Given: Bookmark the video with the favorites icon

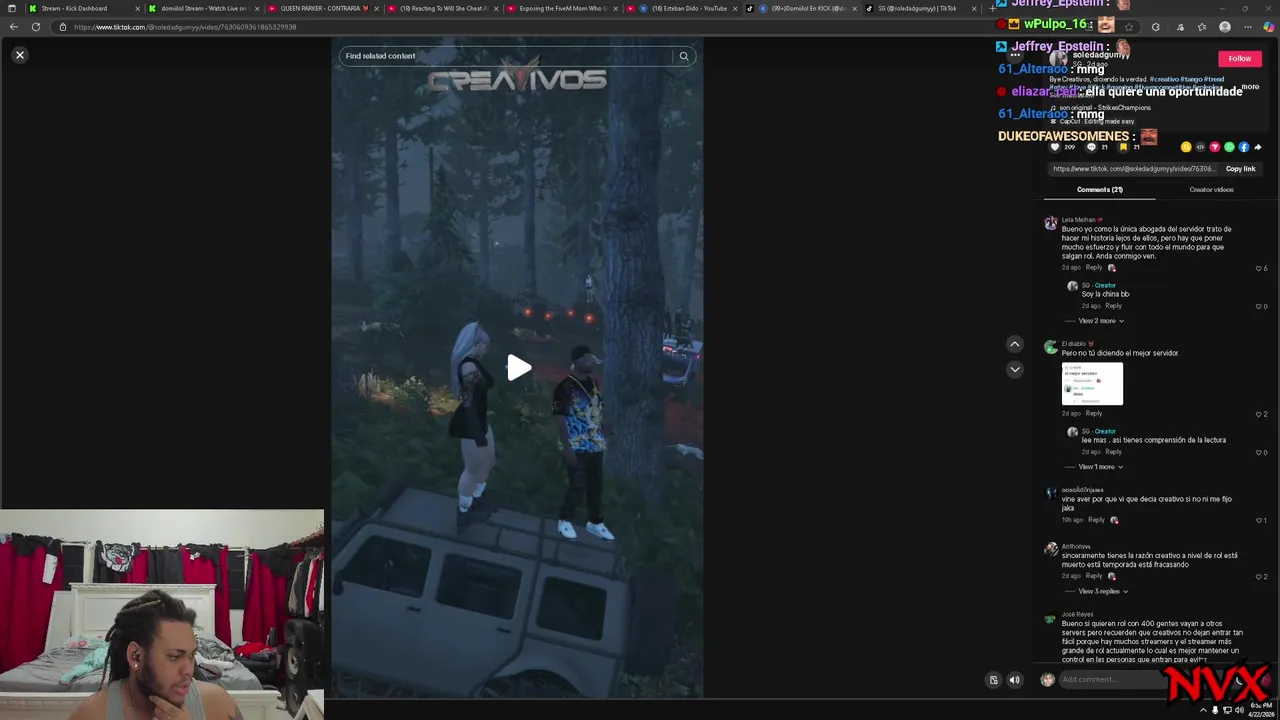Looking at the screenshot, I should [x=1123, y=147].
